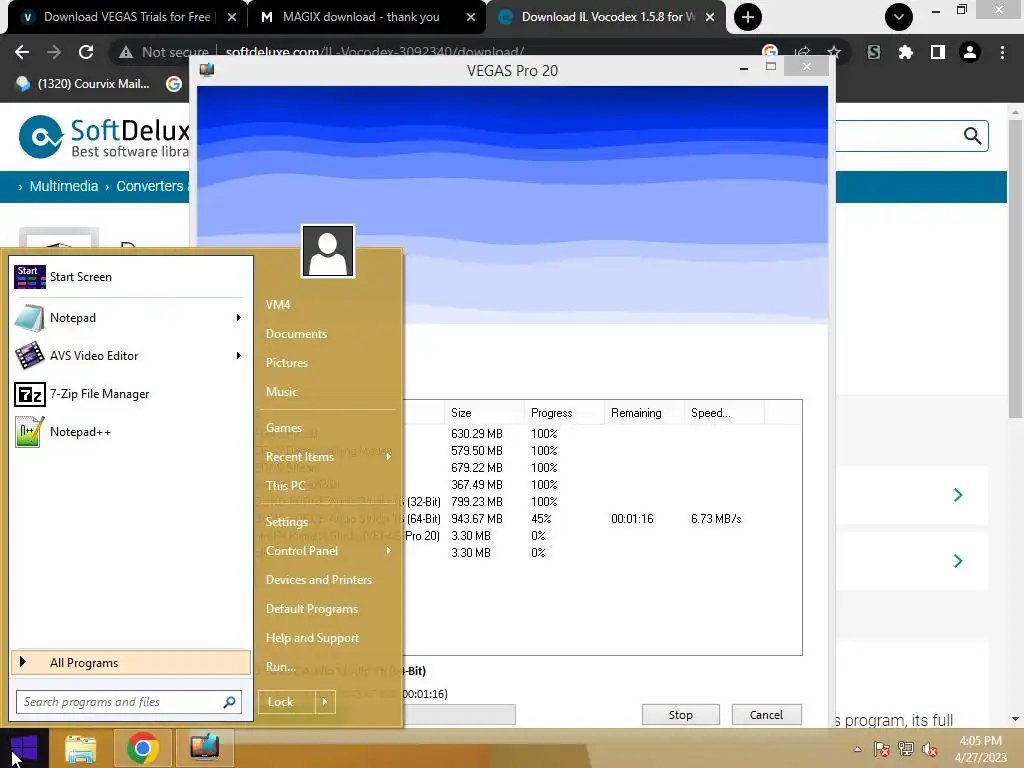This screenshot has width=1024, height=768.
Task: Expand the Notepad recent files arrow
Action: pos(238,317)
